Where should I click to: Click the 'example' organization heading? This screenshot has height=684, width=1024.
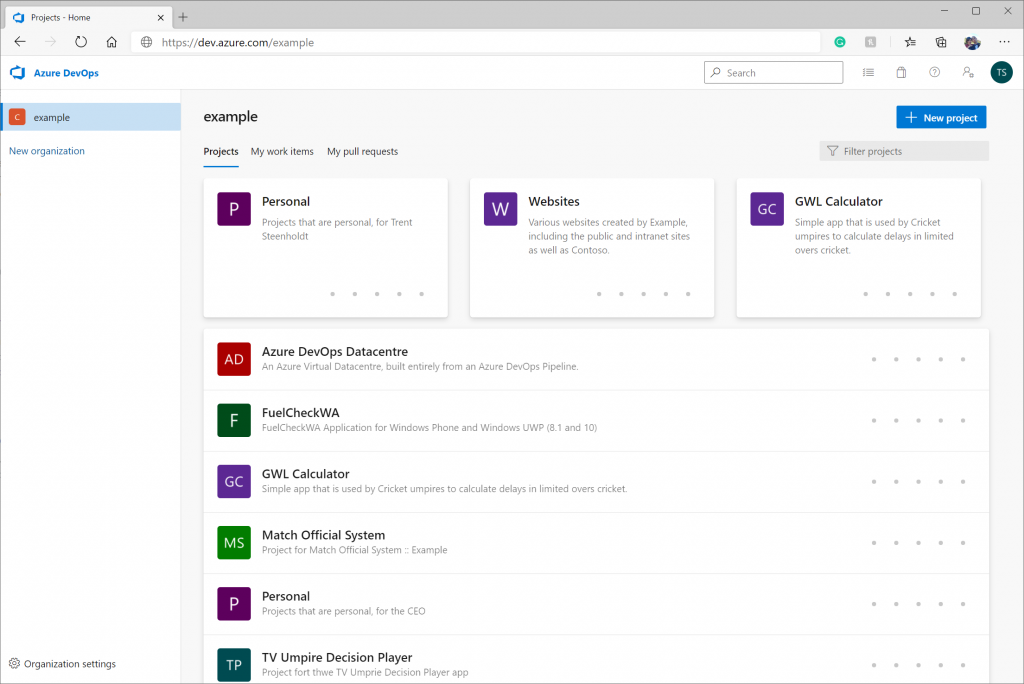pos(231,117)
